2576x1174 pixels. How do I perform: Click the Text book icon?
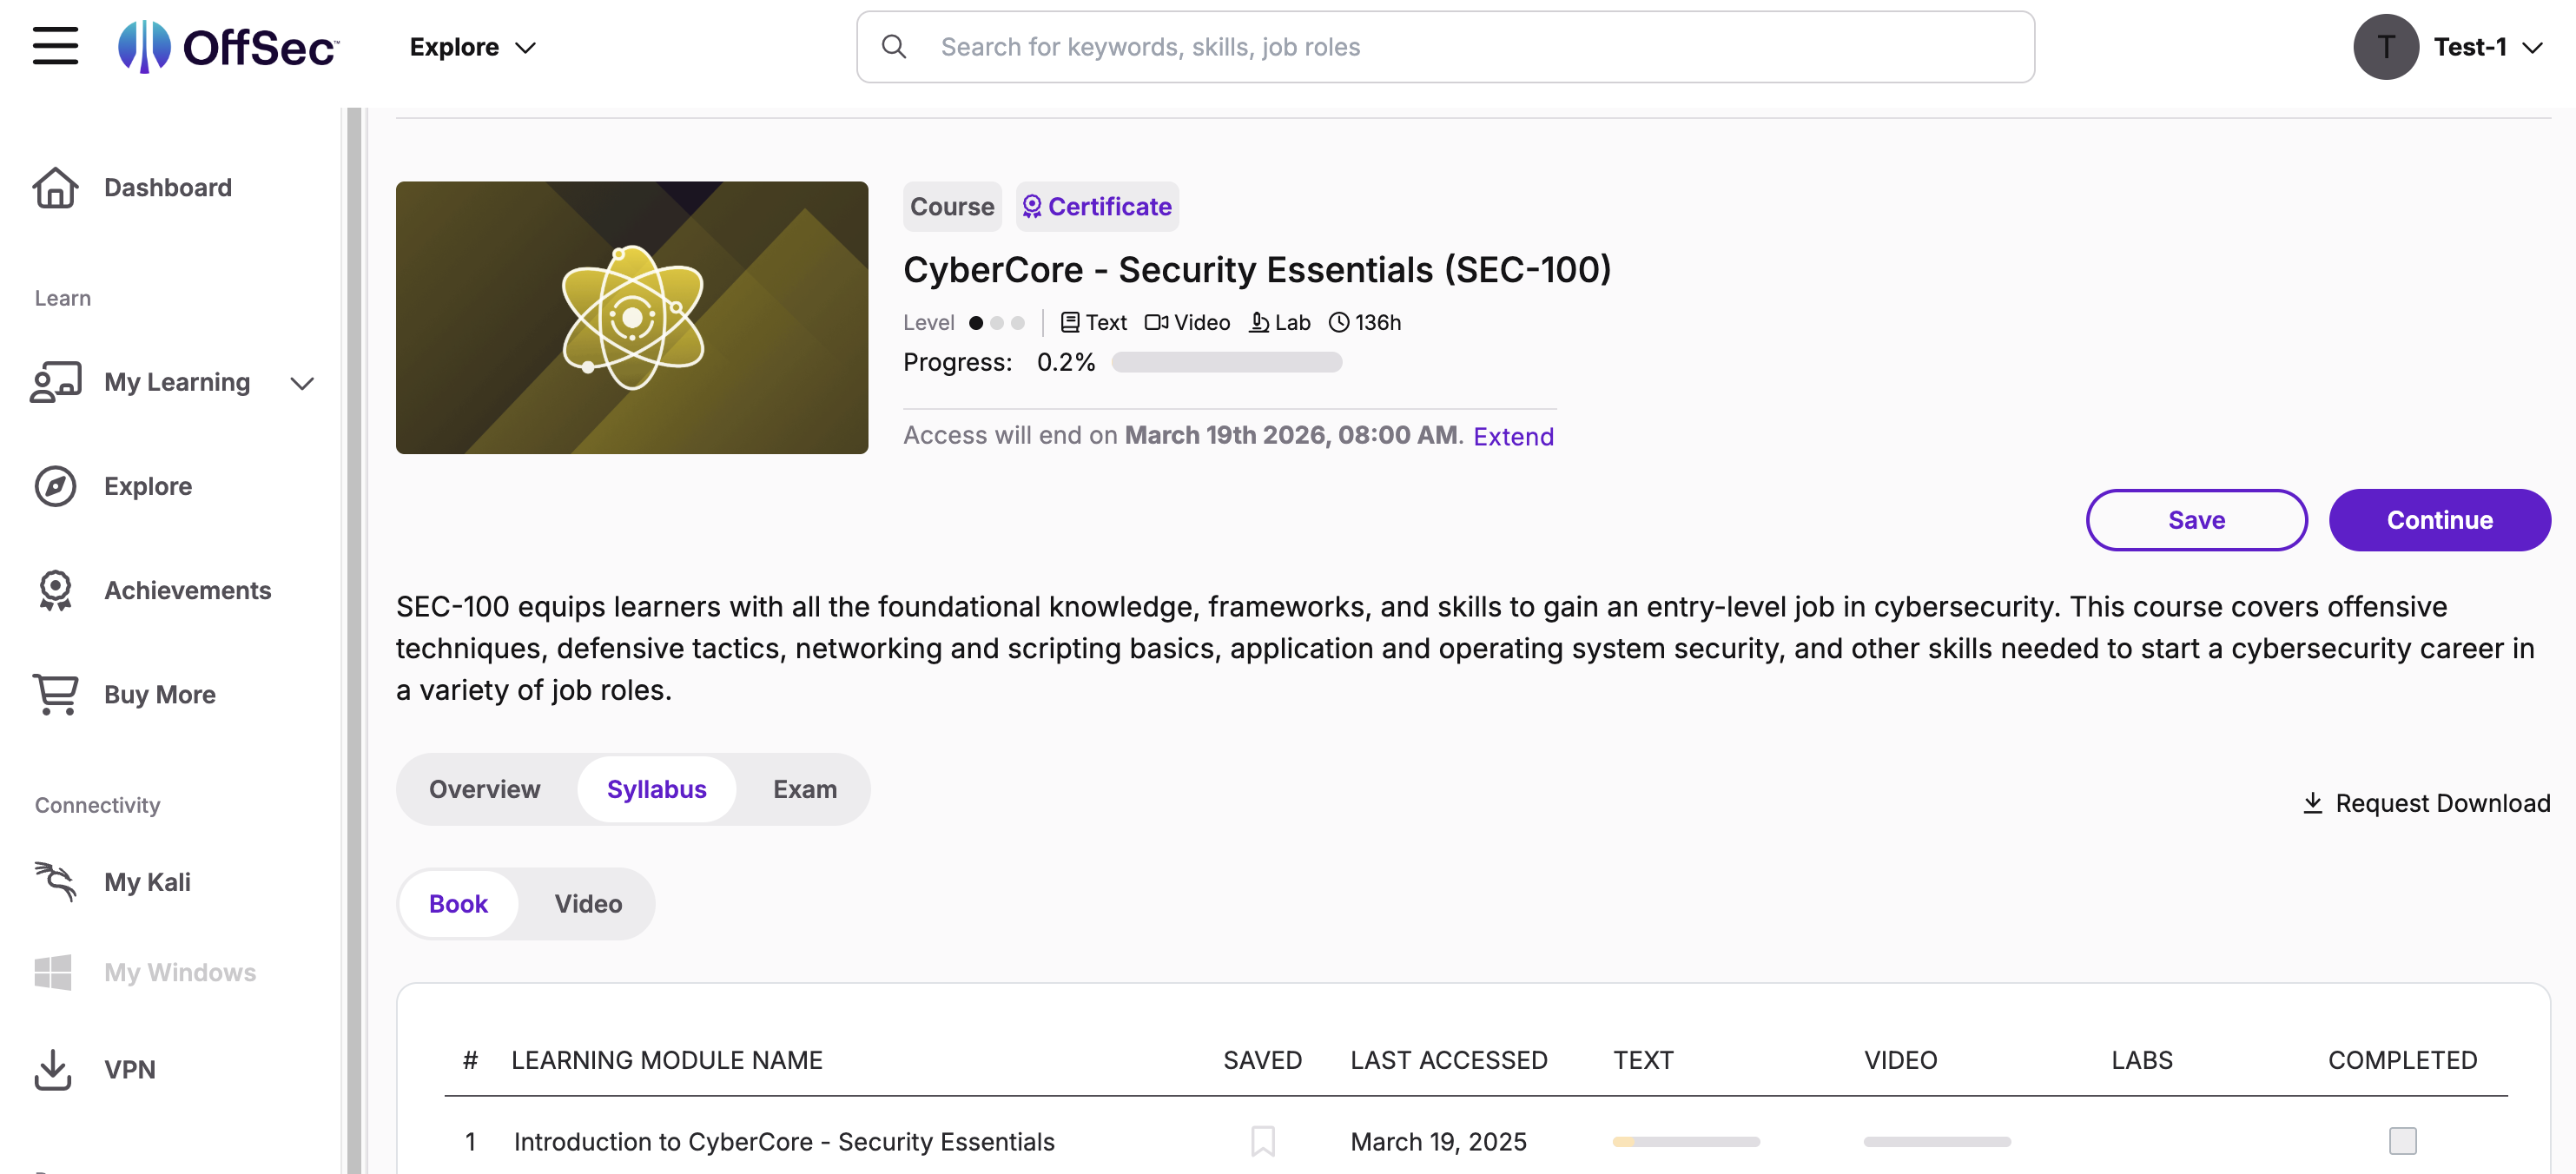click(x=1070, y=322)
